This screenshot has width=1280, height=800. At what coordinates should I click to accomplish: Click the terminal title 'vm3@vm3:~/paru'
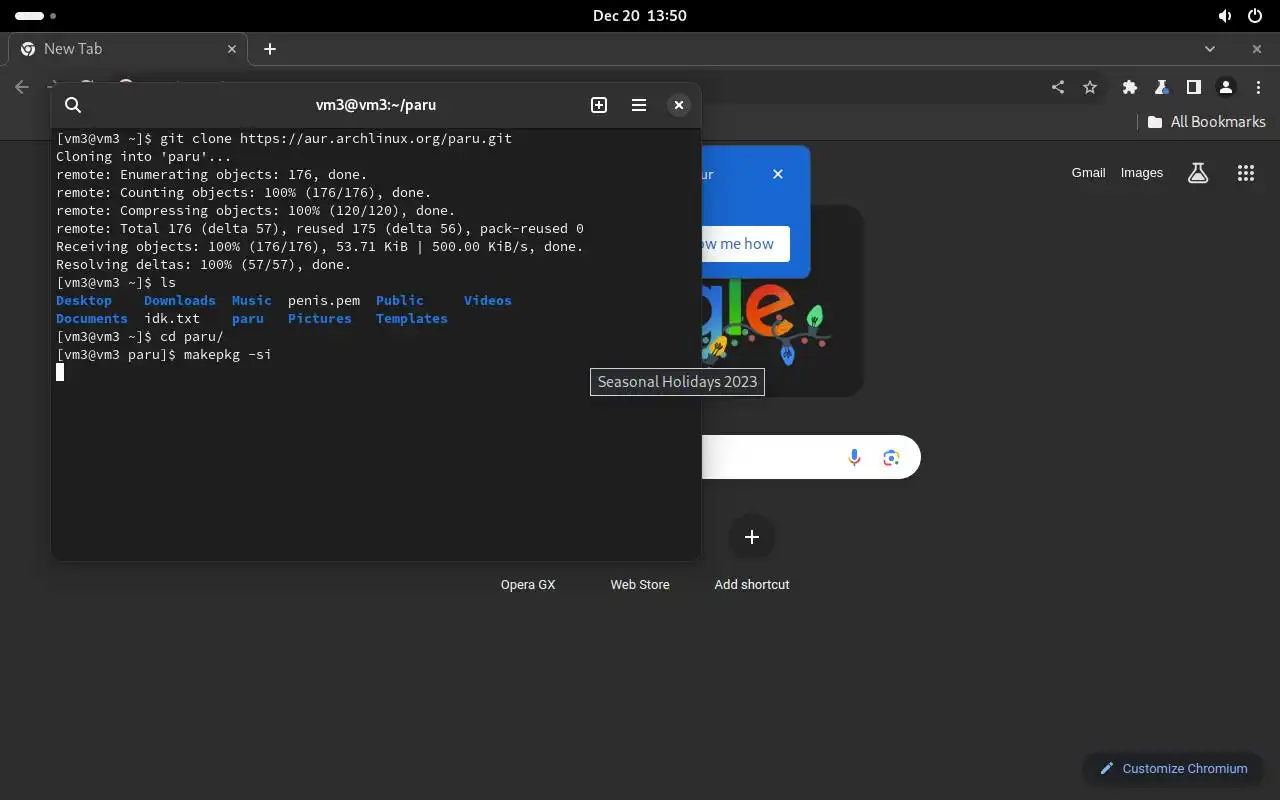tap(376, 105)
